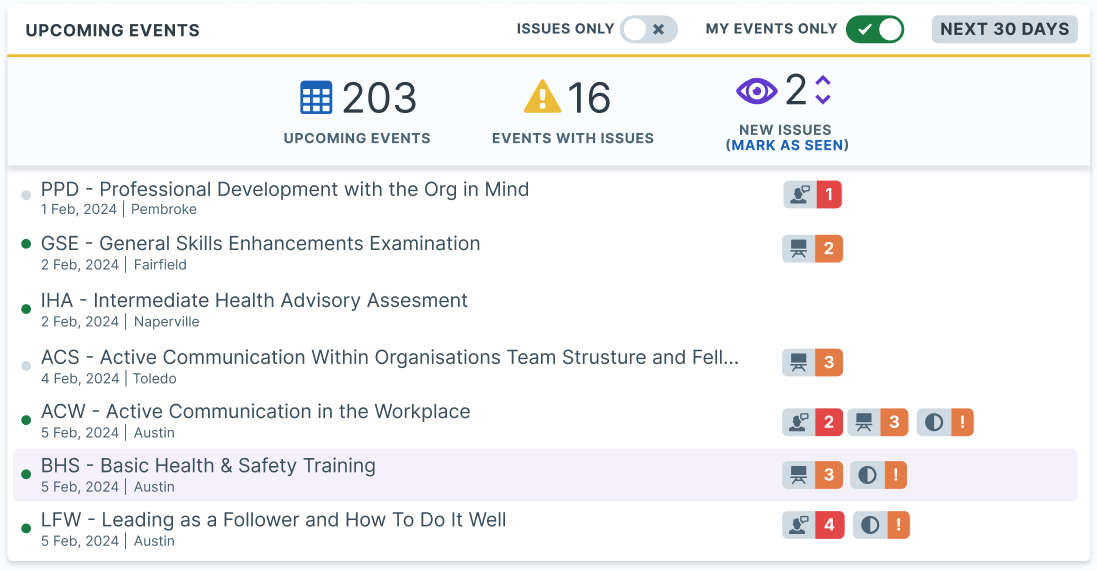Open ACS - Active Communication Within Organisations event

389,358
